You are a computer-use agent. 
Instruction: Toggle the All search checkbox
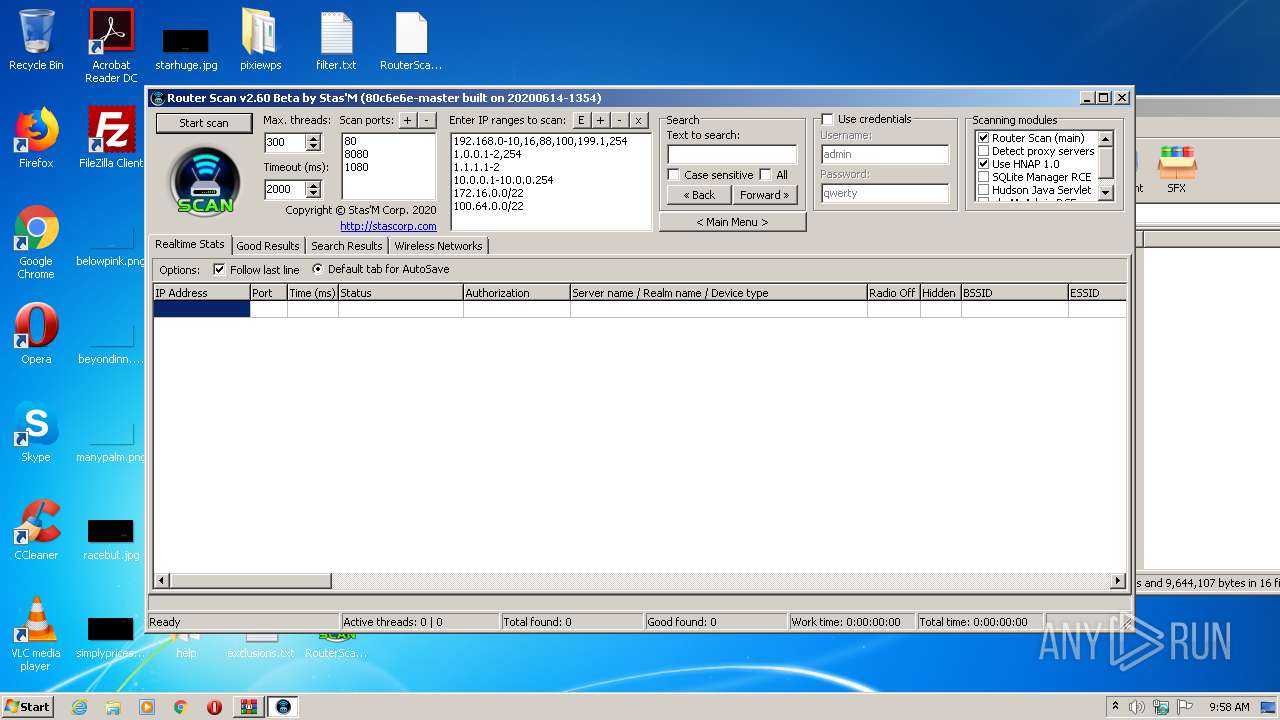[x=766, y=175]
